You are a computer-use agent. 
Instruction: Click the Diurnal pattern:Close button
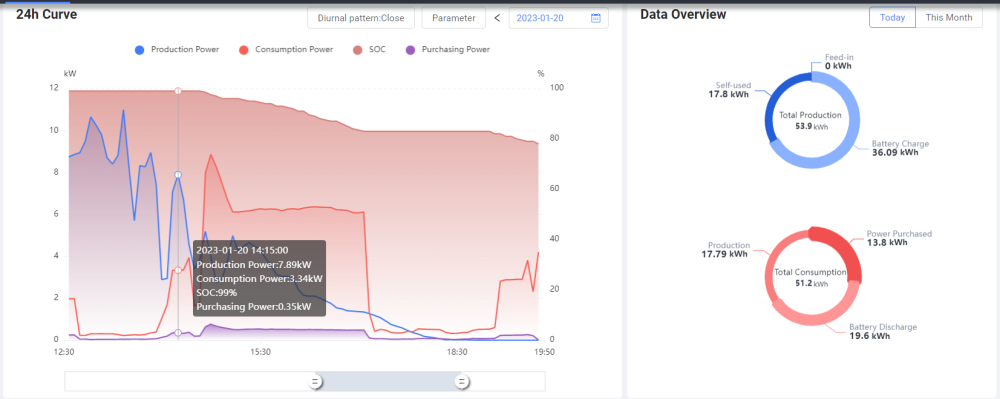point(361,18)
